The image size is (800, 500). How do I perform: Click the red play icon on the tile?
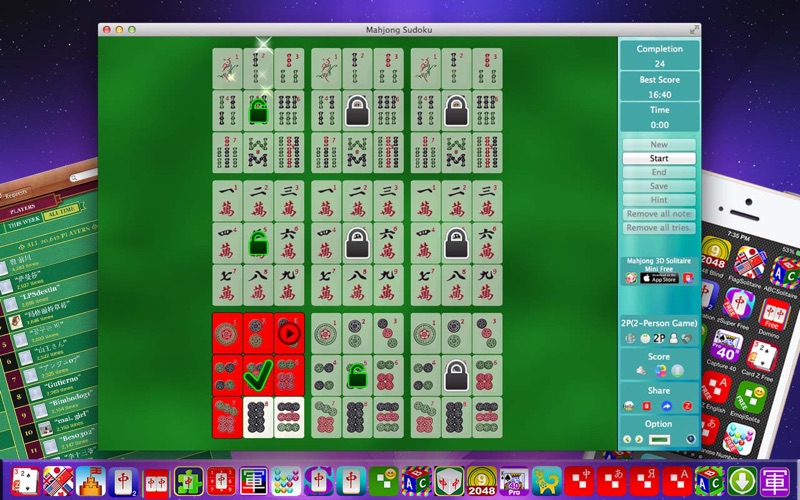pos(289,333)
